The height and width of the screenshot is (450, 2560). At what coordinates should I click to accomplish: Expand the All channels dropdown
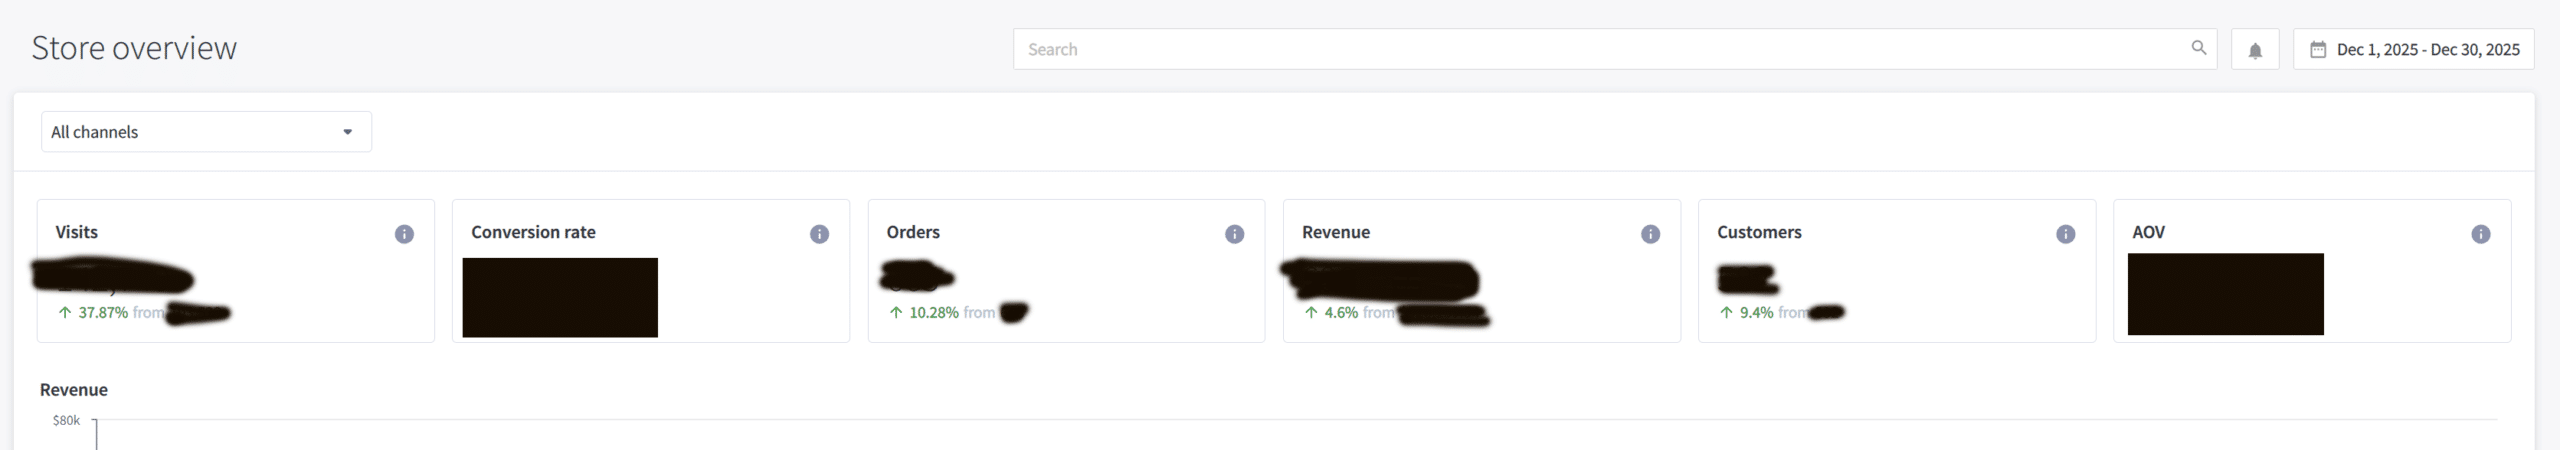point(206,132)
